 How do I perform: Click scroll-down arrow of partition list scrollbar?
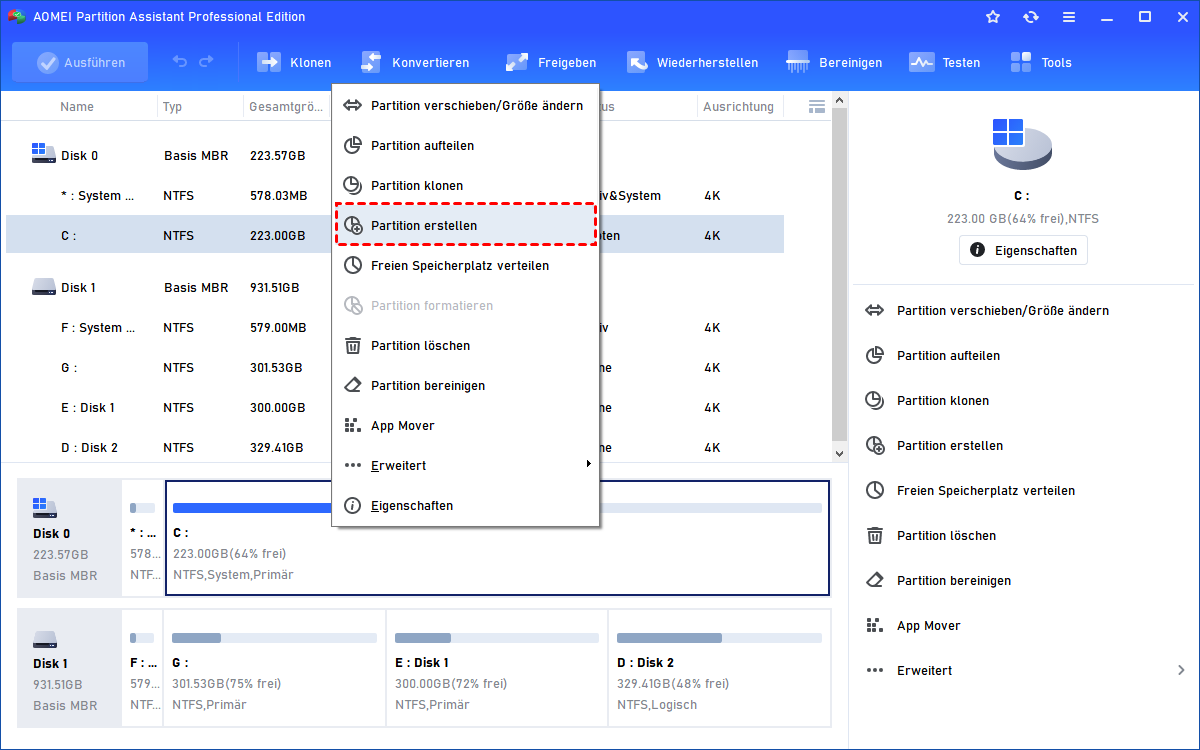pyautogui.click(x=840, y=454)
